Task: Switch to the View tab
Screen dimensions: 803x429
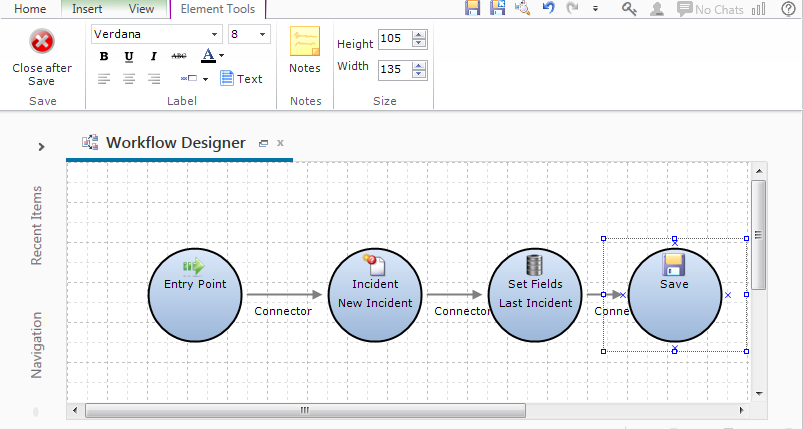Action: (141, 9)
